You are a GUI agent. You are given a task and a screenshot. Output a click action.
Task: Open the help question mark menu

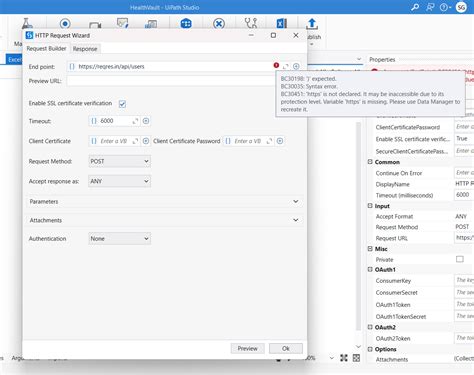[445, 7]
